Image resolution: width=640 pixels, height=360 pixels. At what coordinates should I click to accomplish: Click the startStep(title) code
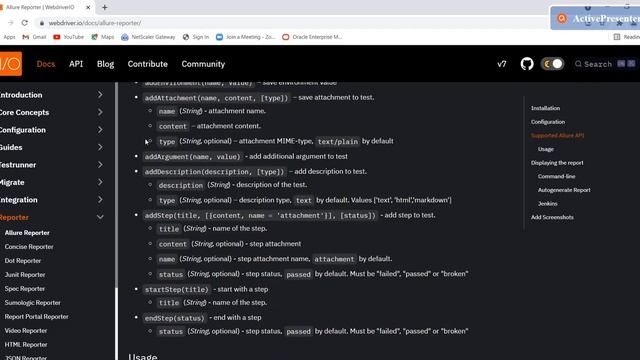pos(177,289)
